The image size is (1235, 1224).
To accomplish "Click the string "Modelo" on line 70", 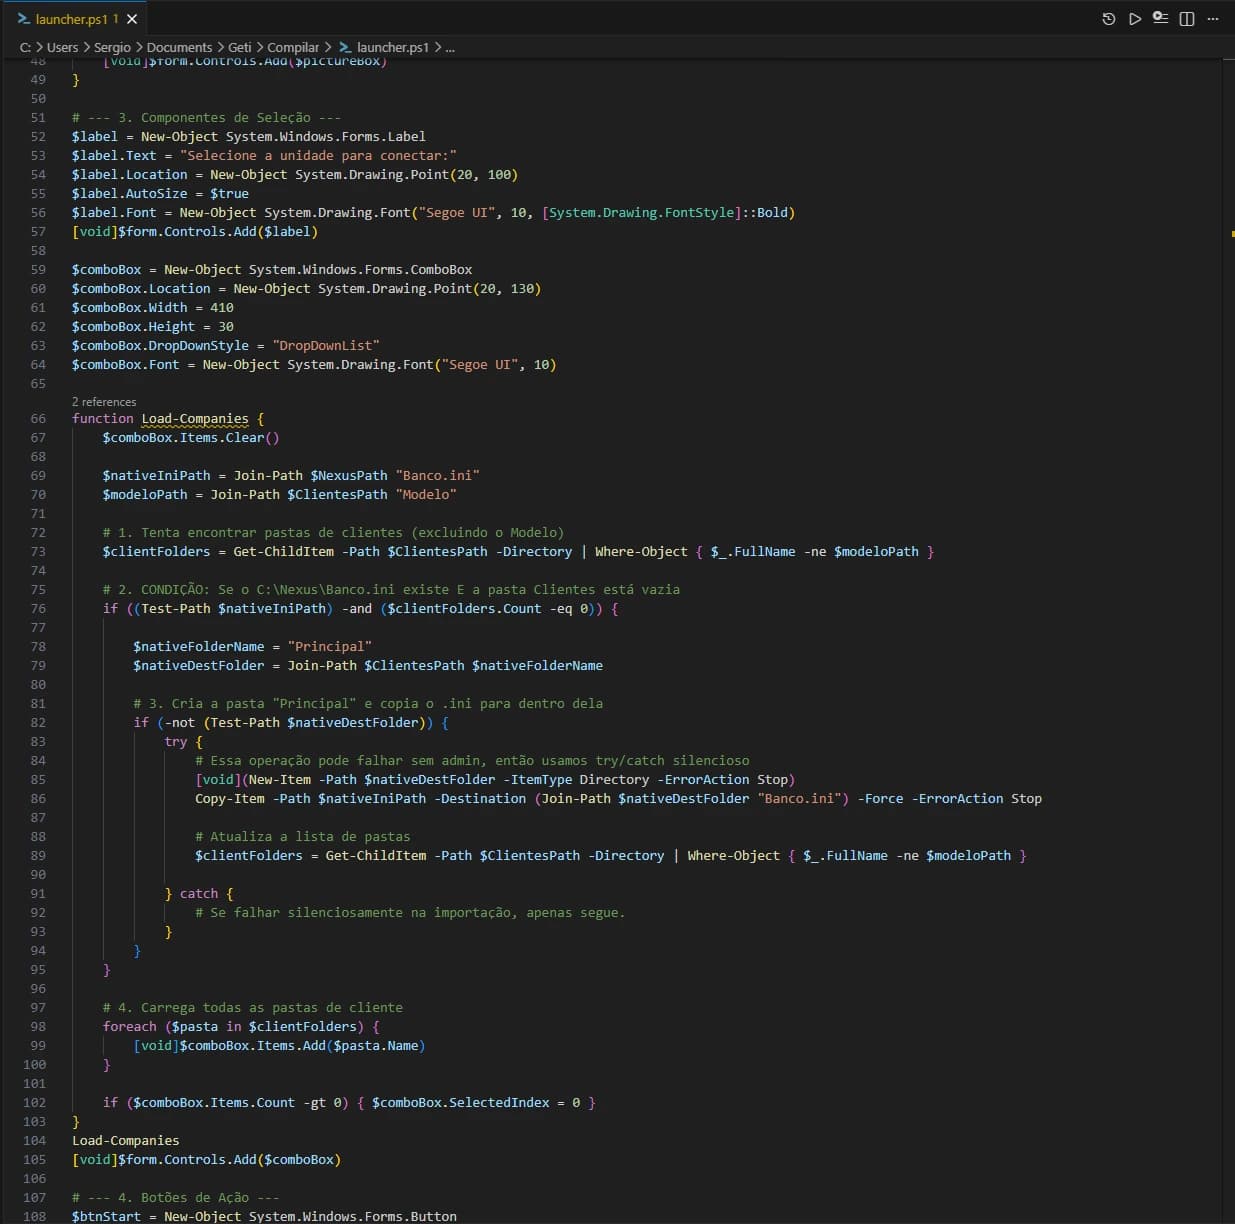I will (426, 494).
